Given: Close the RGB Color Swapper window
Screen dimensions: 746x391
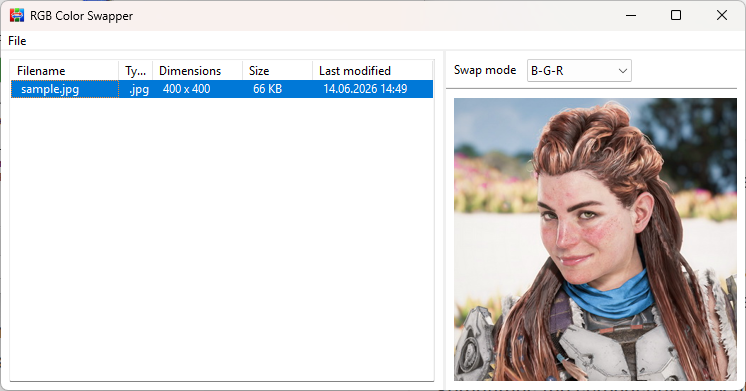Looking at the screenshot, I should (x=721, y=15).
